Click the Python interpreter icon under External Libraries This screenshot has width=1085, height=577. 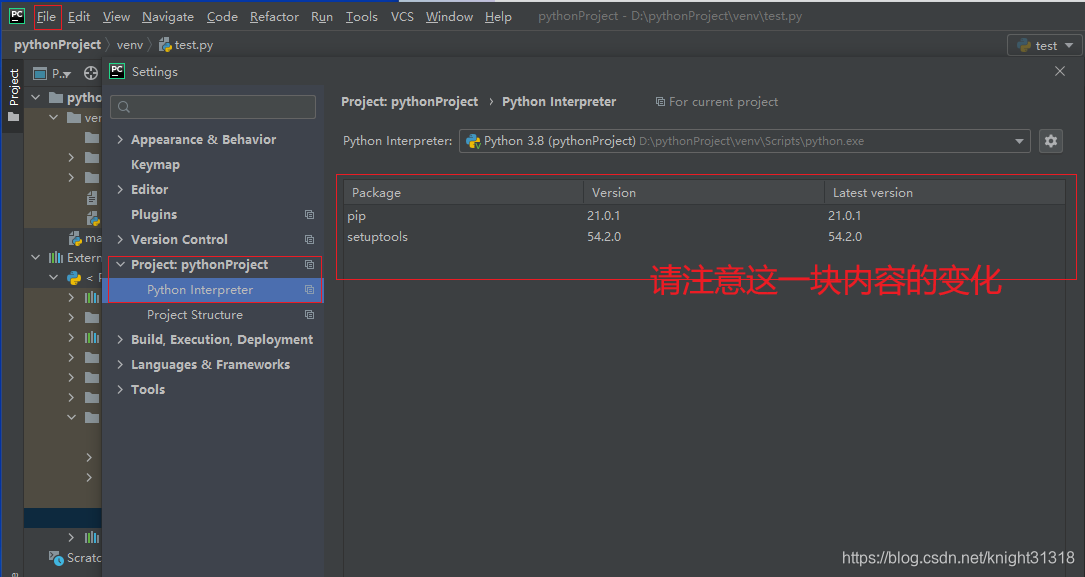click(74, 277)
